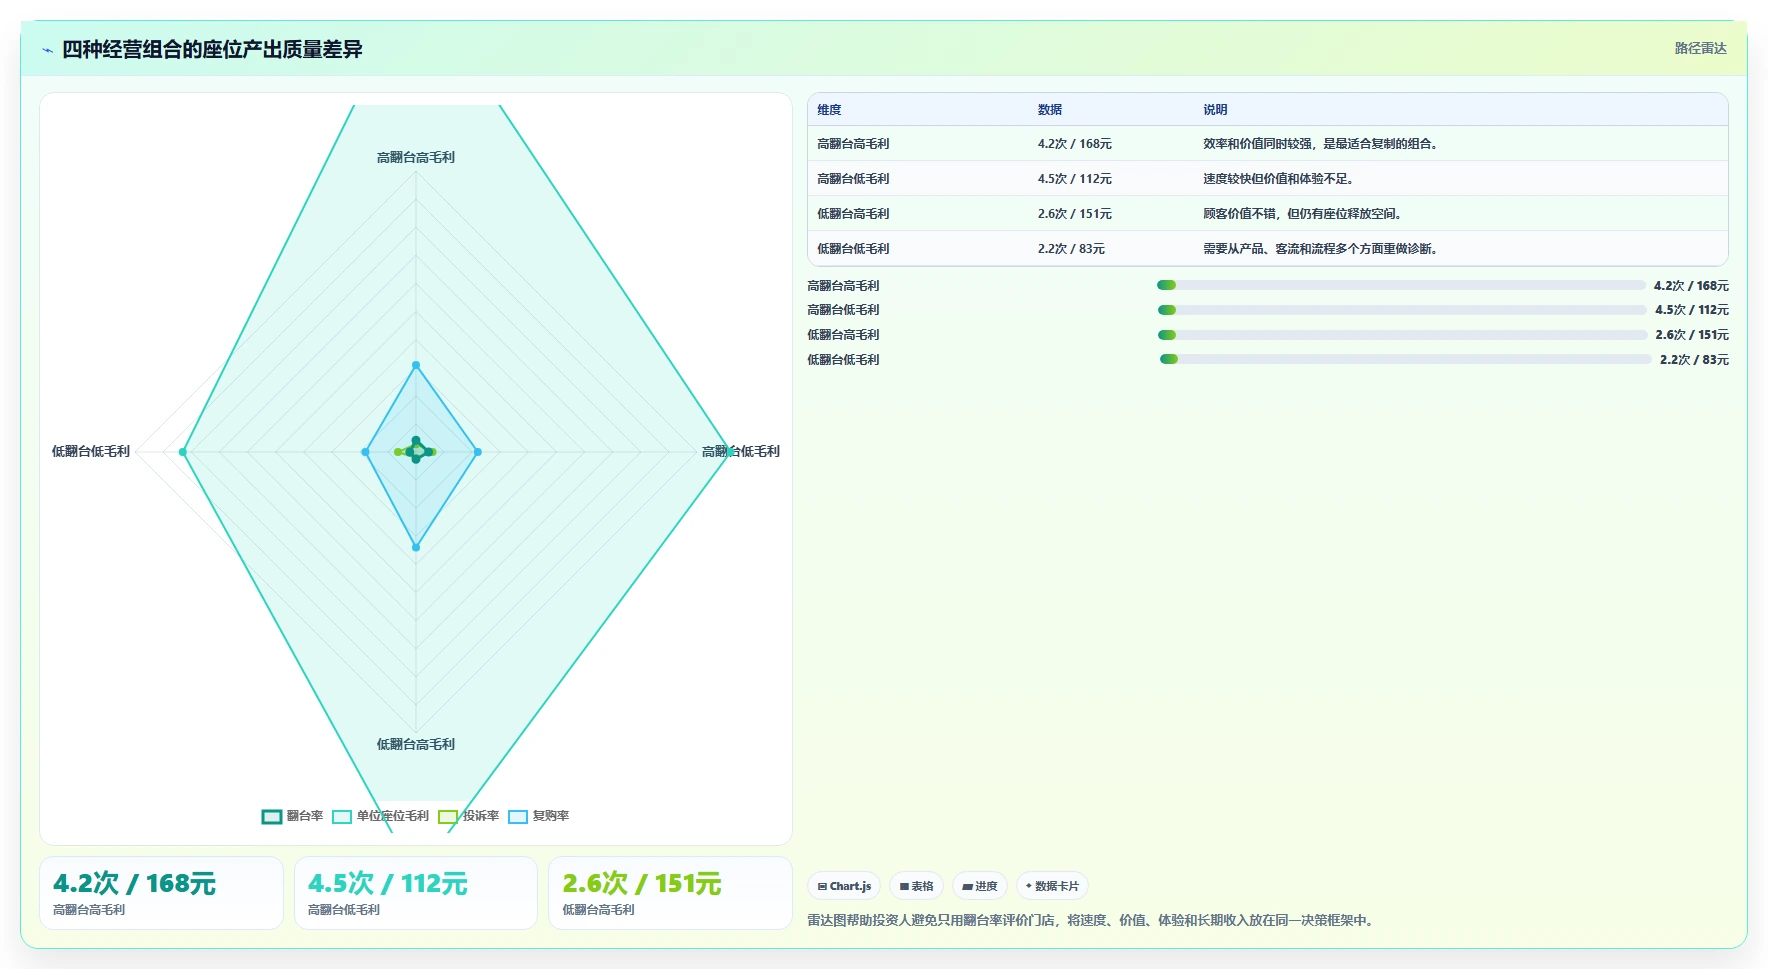Toggle the 翻台率 legend series
The height and width of the screenshot is (969, 1768).
point(292,816)
